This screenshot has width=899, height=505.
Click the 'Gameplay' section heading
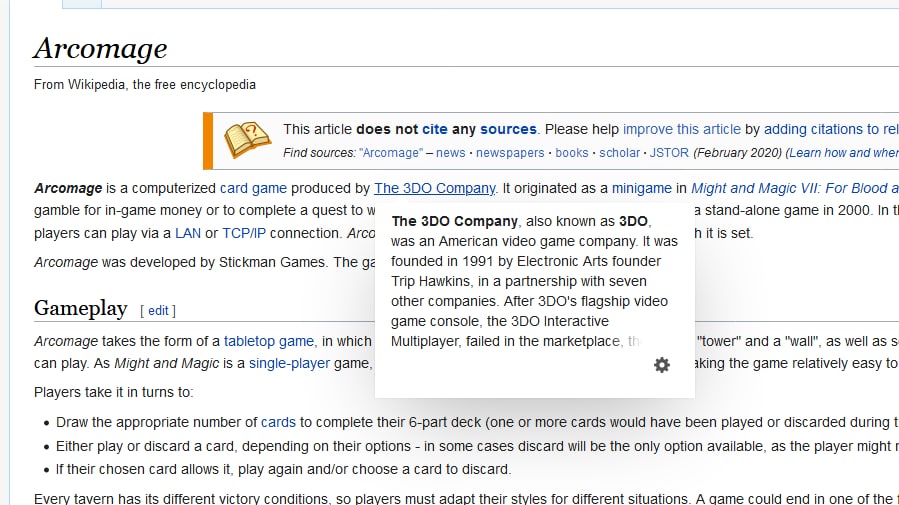pos(81,308)
